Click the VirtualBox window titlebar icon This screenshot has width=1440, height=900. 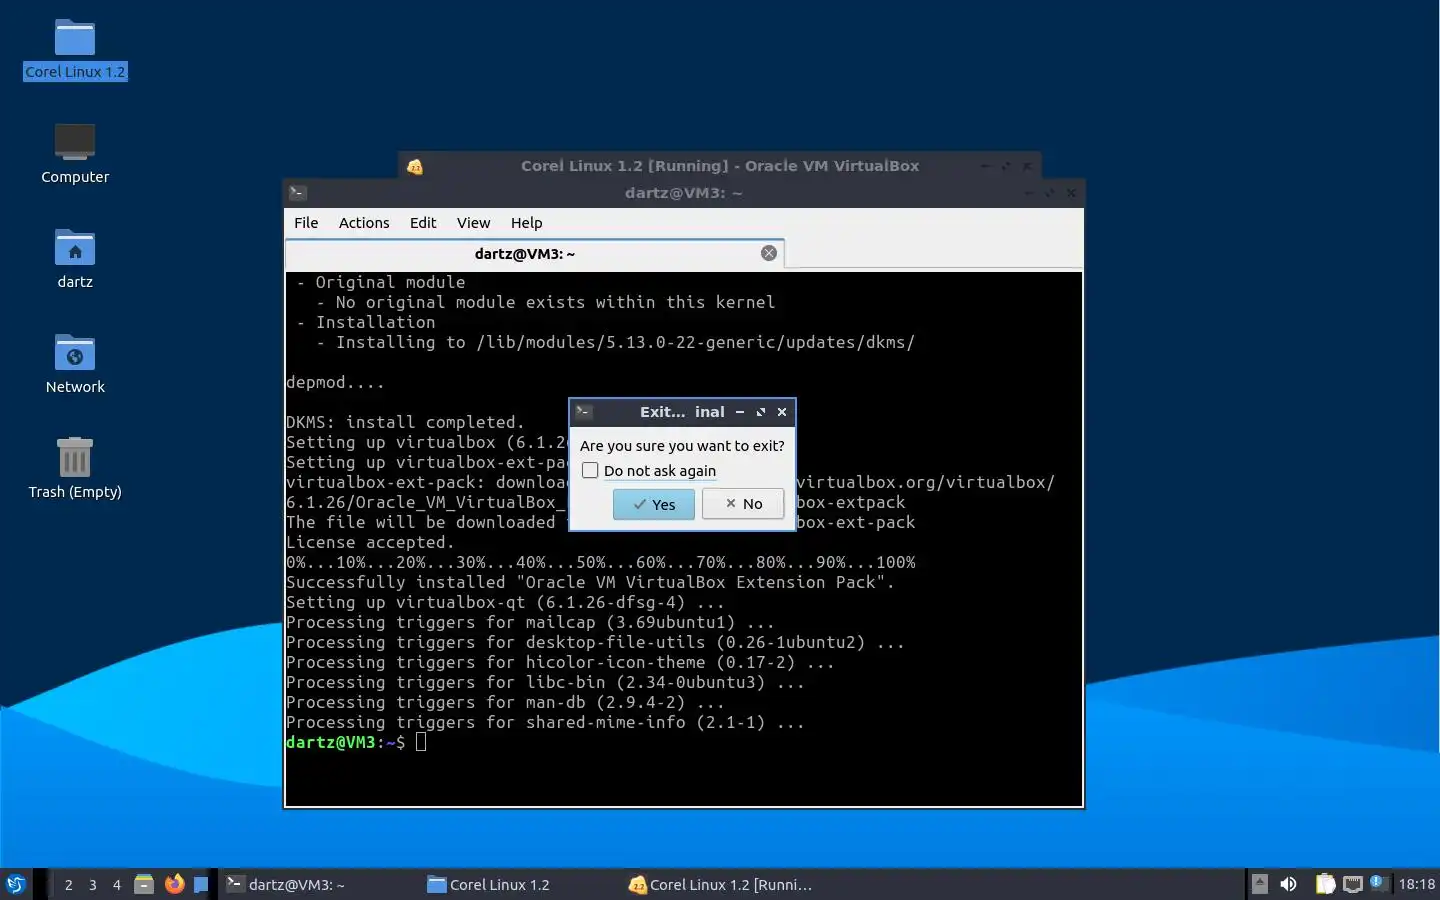click(415, 166)
